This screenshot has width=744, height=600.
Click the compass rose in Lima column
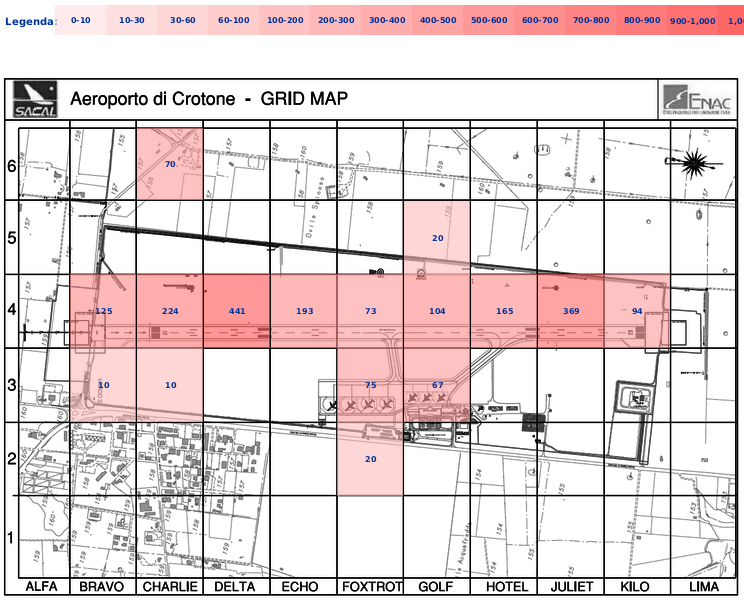pyautogui.click(x=695, y=164)
